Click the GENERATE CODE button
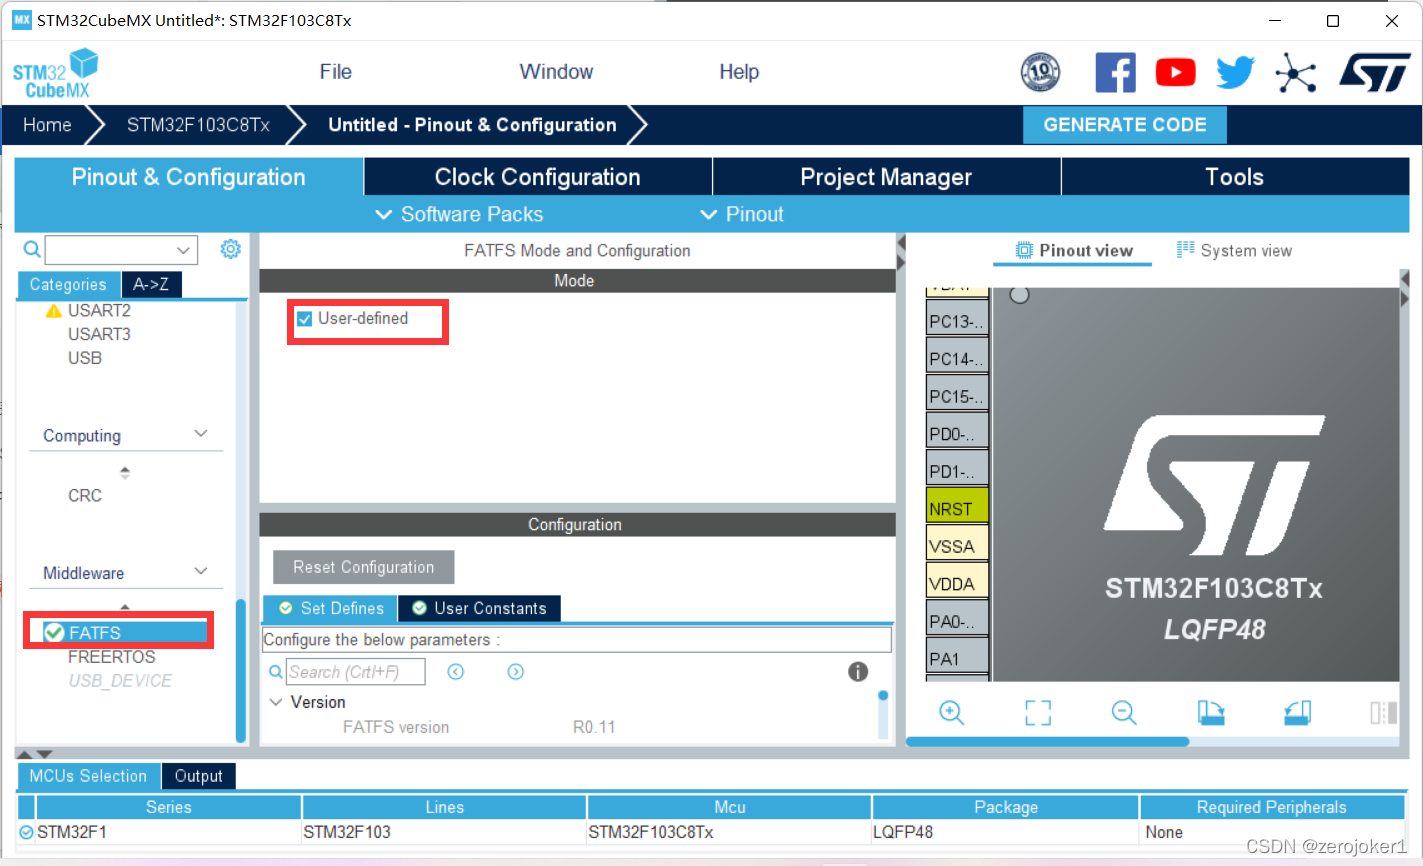The image size is (1423, 866). pos(1125,125)
